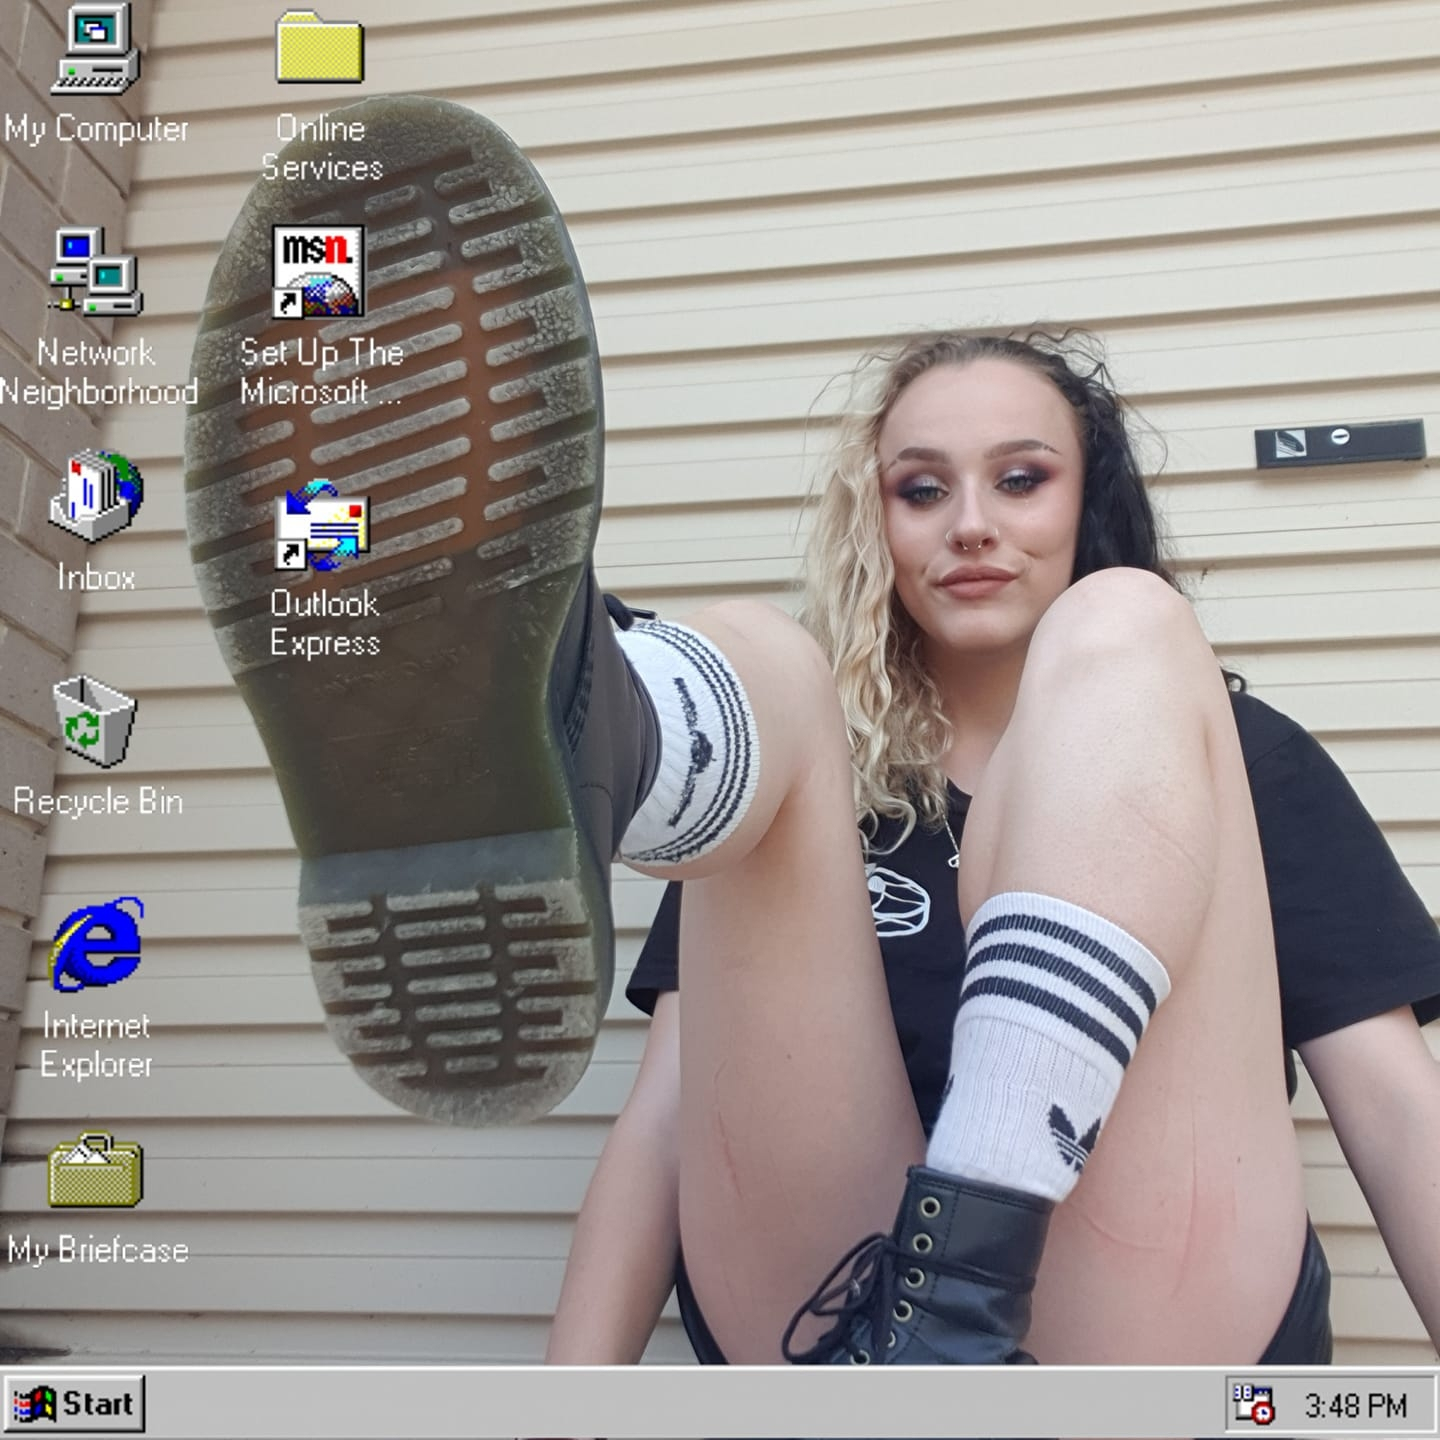The width and height of the screenshot is (1440, 1440).
Task: Click the "Recycle Bin" text label
Action: tap(97, 802)
